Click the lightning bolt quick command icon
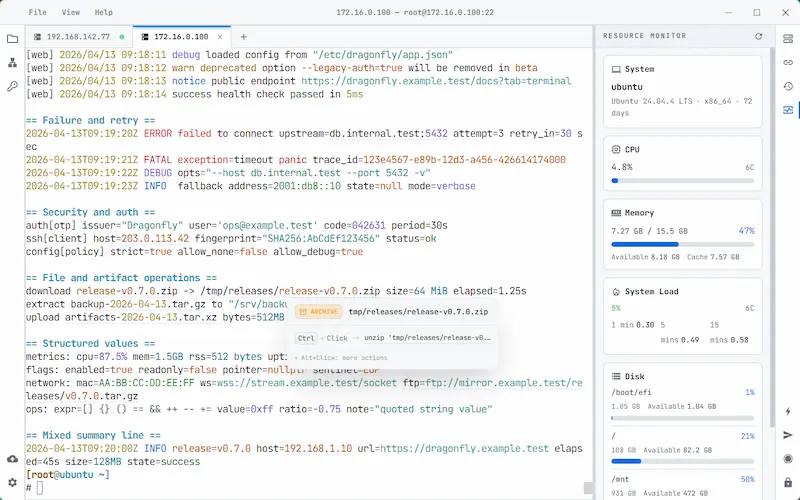Image resolution: width=800 pixels, height=500 pixels. (788, 411)
